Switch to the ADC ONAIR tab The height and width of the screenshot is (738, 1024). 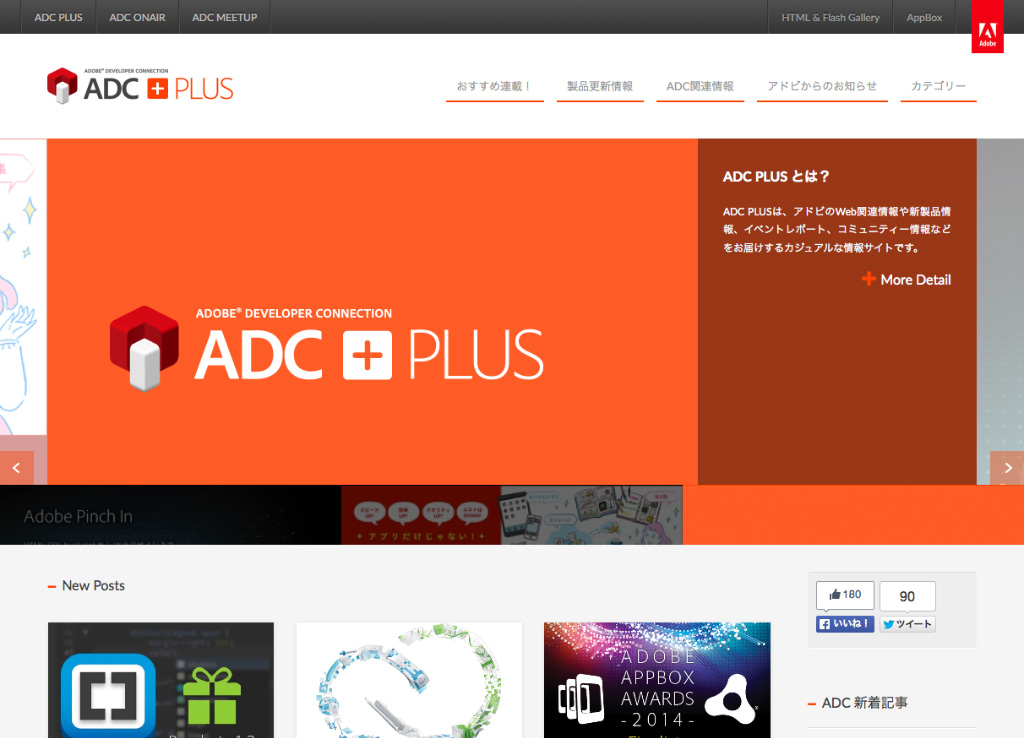pyautogui.click(x=138, y=17)
